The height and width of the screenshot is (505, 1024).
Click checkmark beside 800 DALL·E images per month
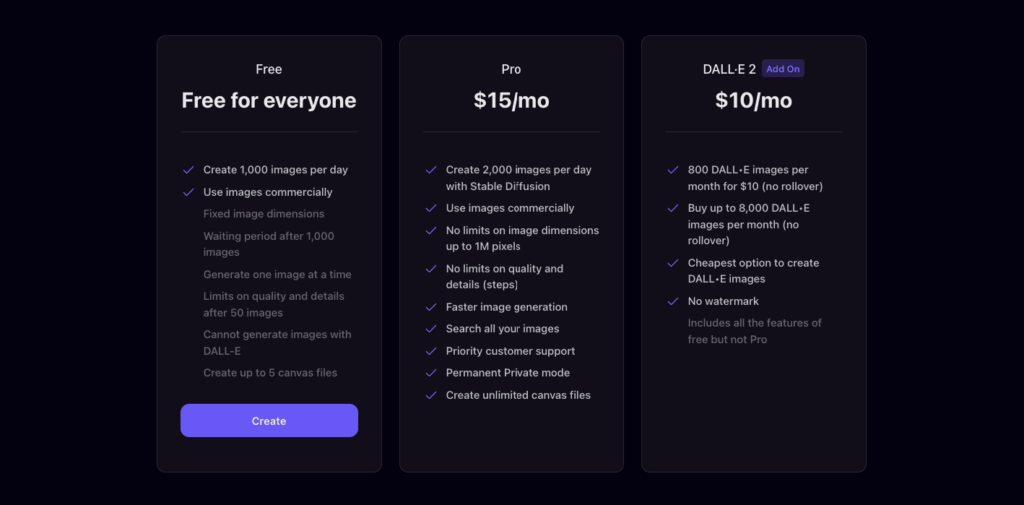point(673,170)
